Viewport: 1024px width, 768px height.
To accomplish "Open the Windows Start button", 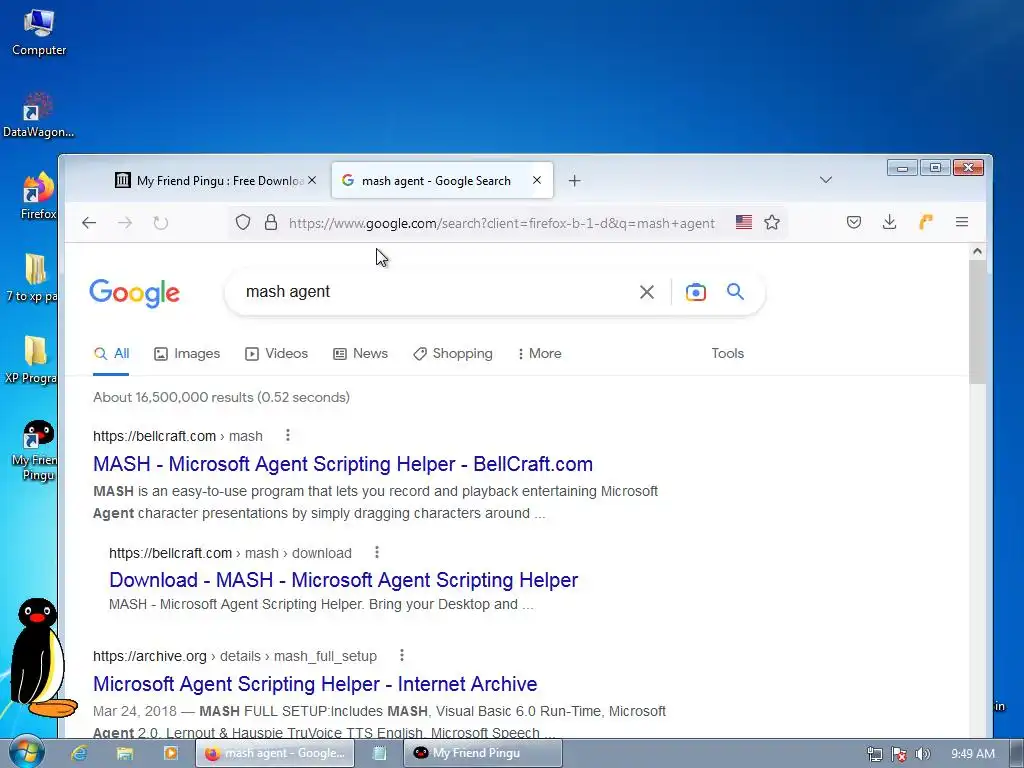I will pyautogui.click(x=26, y=753).
